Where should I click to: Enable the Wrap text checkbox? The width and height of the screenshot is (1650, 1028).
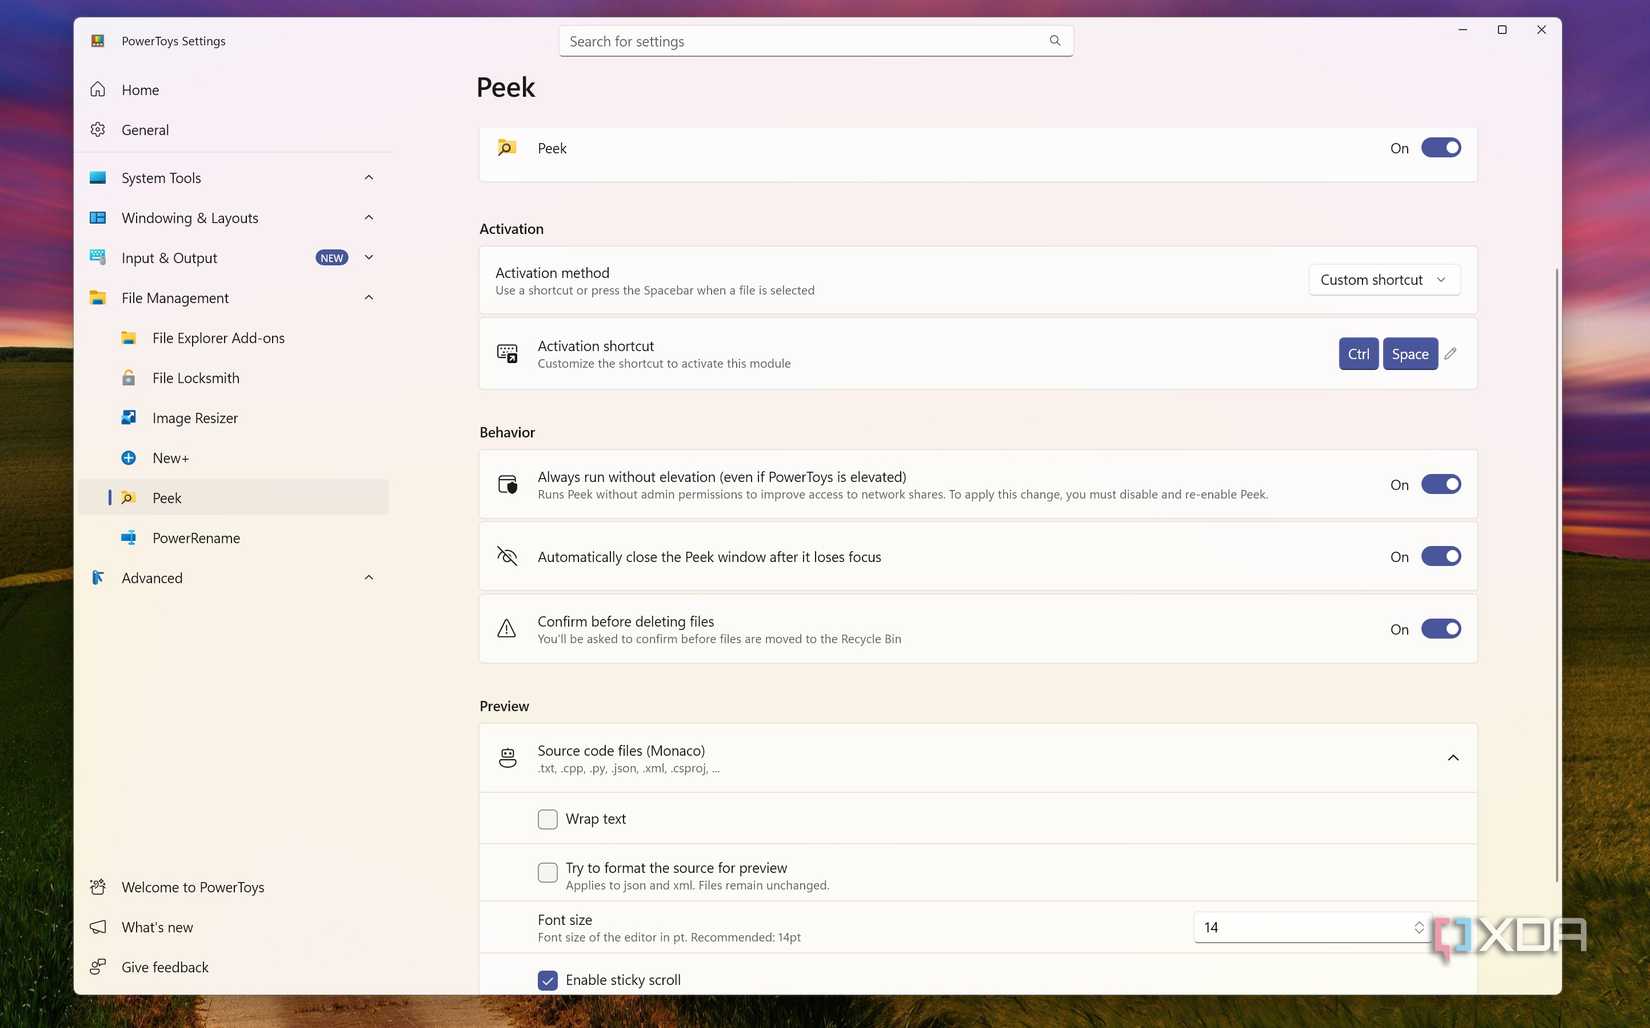tap(547, 818)
